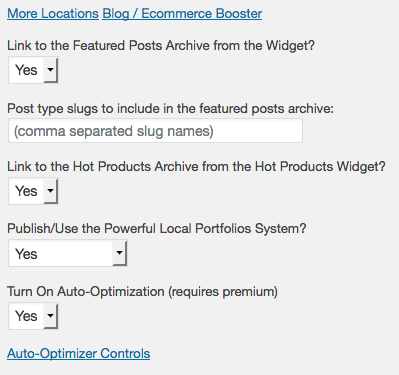Expand the Featured Posts Archive Yes dropdown
The width and height of the screenshot is (399, 375).
click(x=33, y=70)
